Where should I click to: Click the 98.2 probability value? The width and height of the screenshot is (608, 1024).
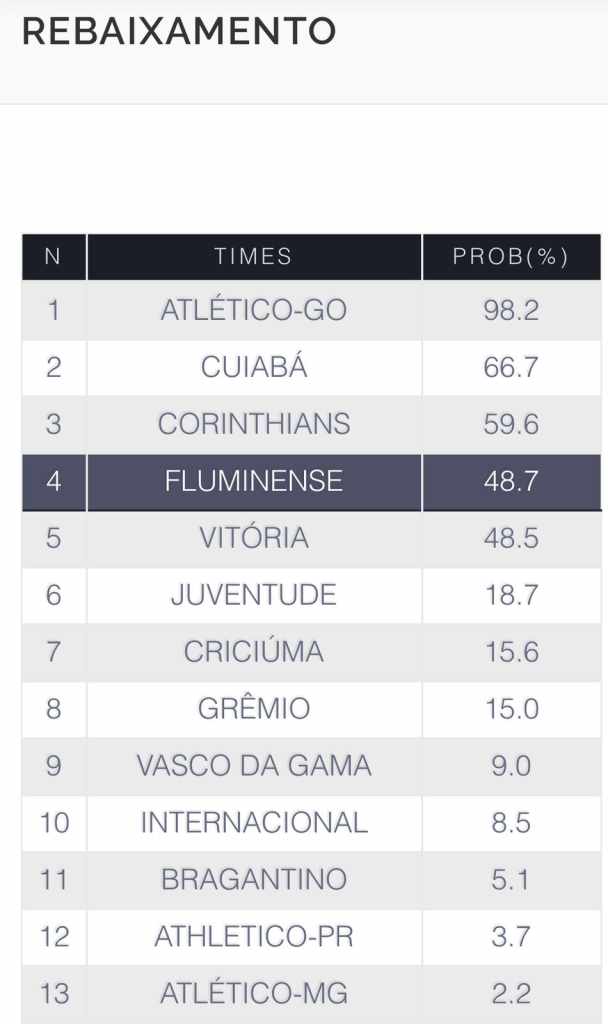[x=511, y=310]
